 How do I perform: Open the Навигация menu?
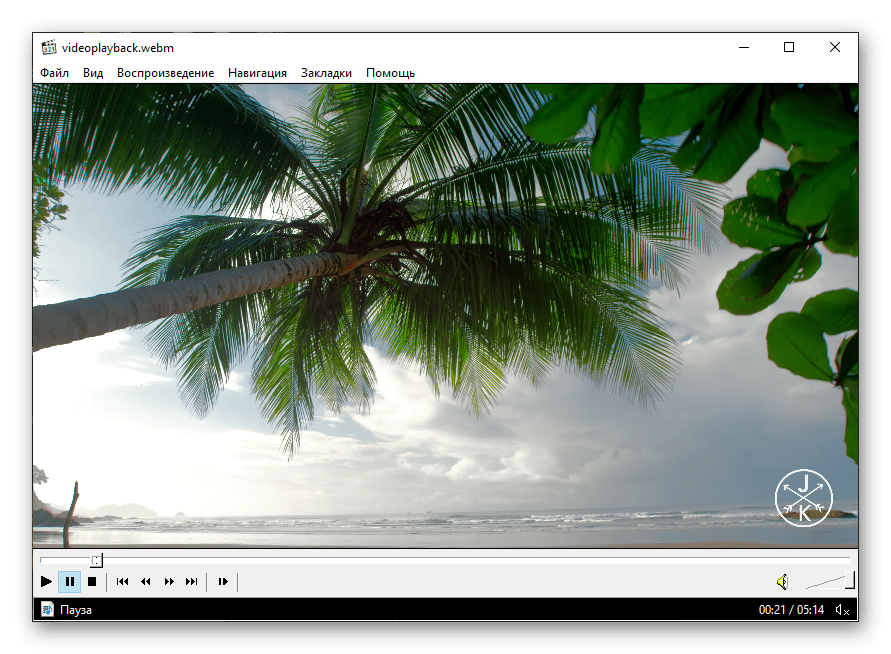(257, 73)
